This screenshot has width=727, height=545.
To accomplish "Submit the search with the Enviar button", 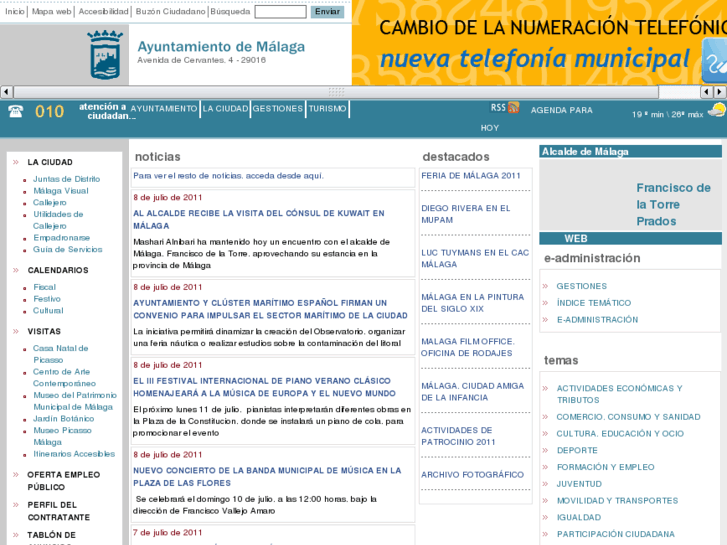I will [x=327, y=12].
